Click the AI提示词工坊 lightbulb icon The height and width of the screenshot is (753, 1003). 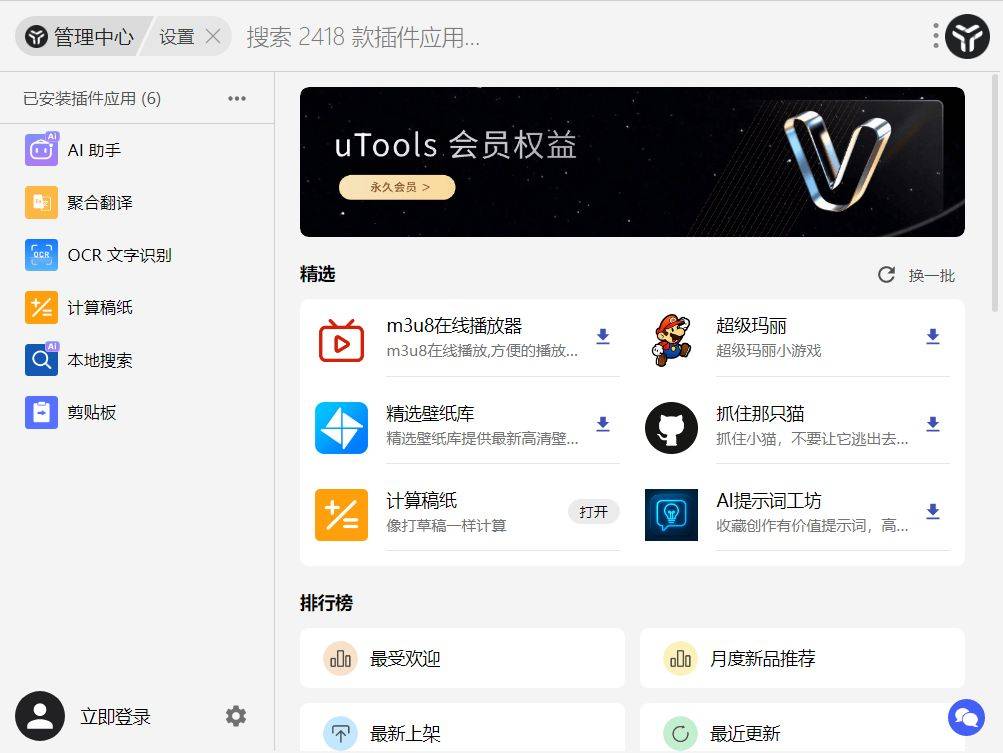pyautogui.click(x=672, y=515)
